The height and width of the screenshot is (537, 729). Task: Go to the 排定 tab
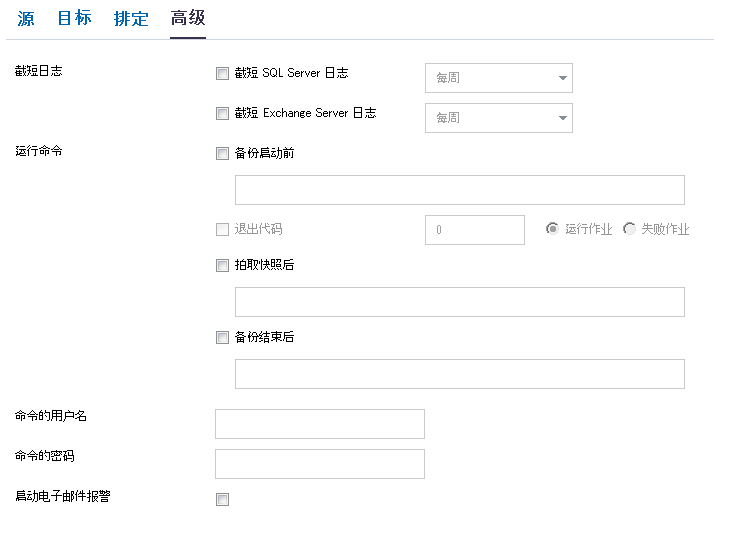click(x=131, y=19)
